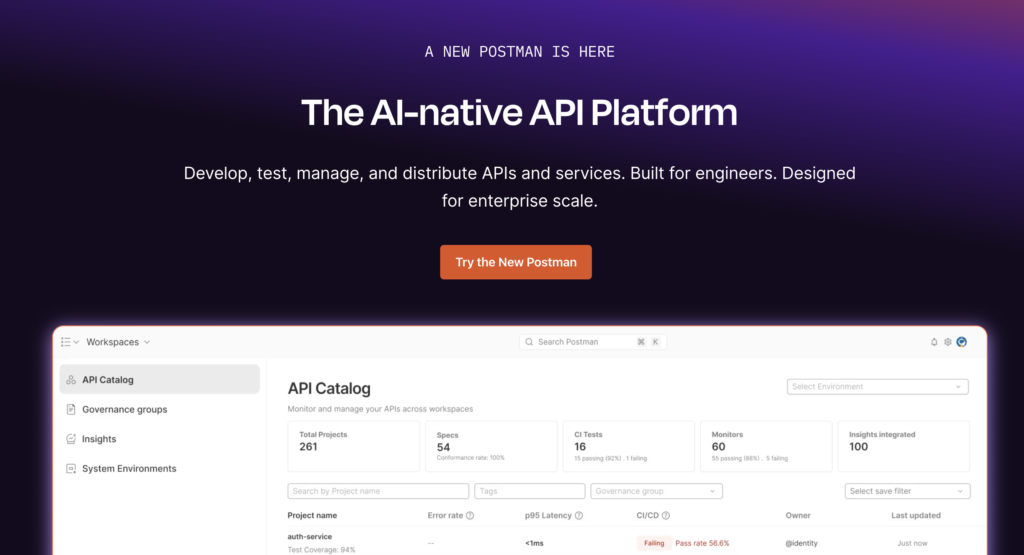Click the Monitors 60 card
The width and height of the screenshot is (1024, 555).
click(766, 446)
